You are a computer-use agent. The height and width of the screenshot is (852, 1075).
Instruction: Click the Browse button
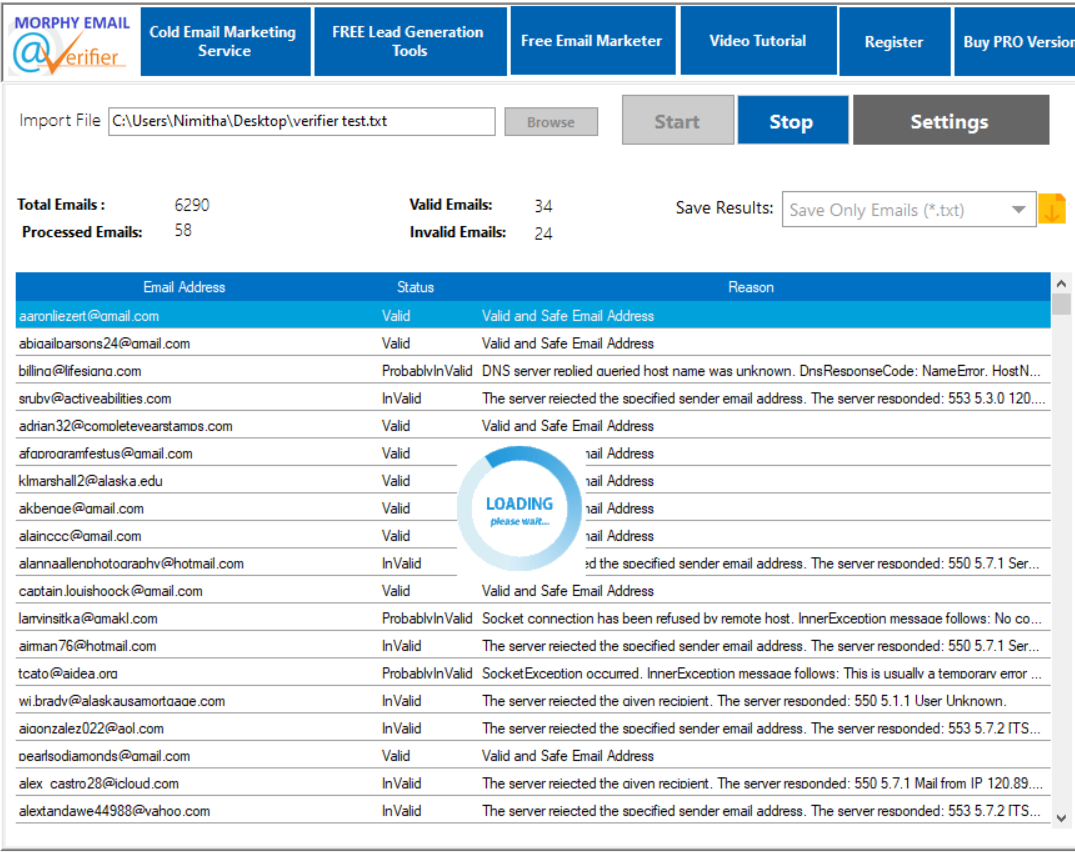click(x=551, y=122)
